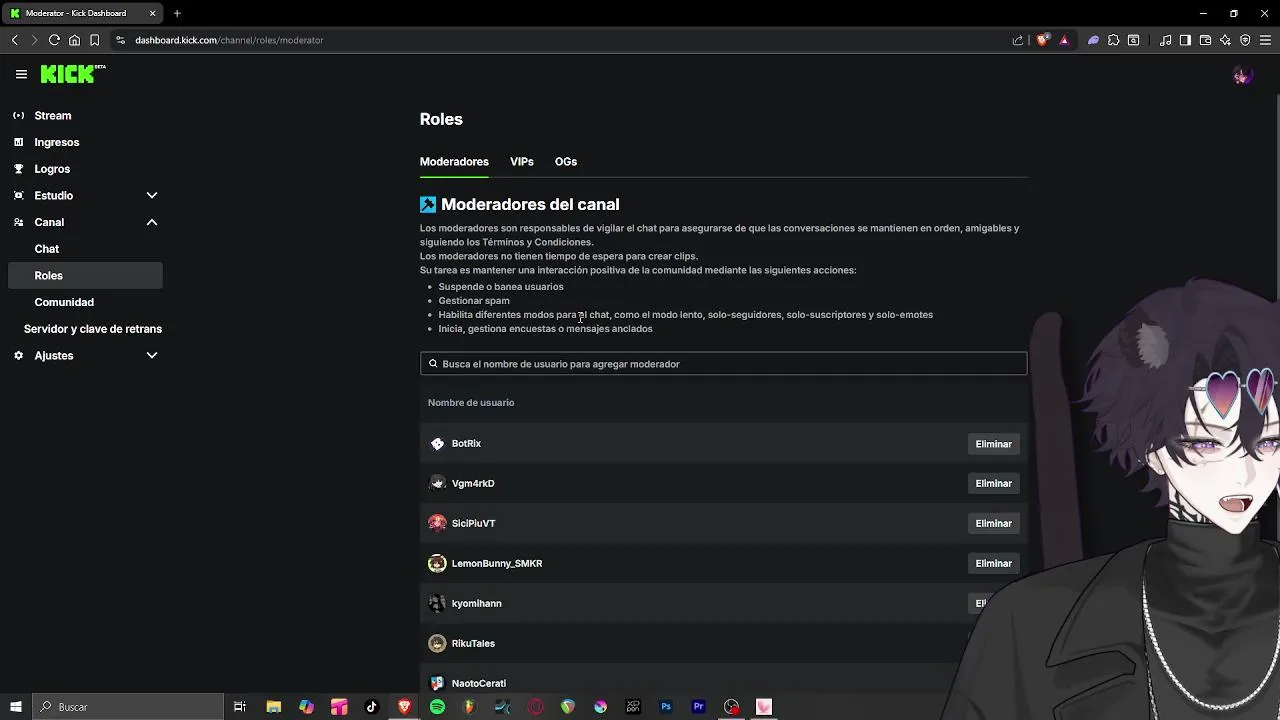Remove Vgm4rkD with its Eliminar button

[993, 484]
